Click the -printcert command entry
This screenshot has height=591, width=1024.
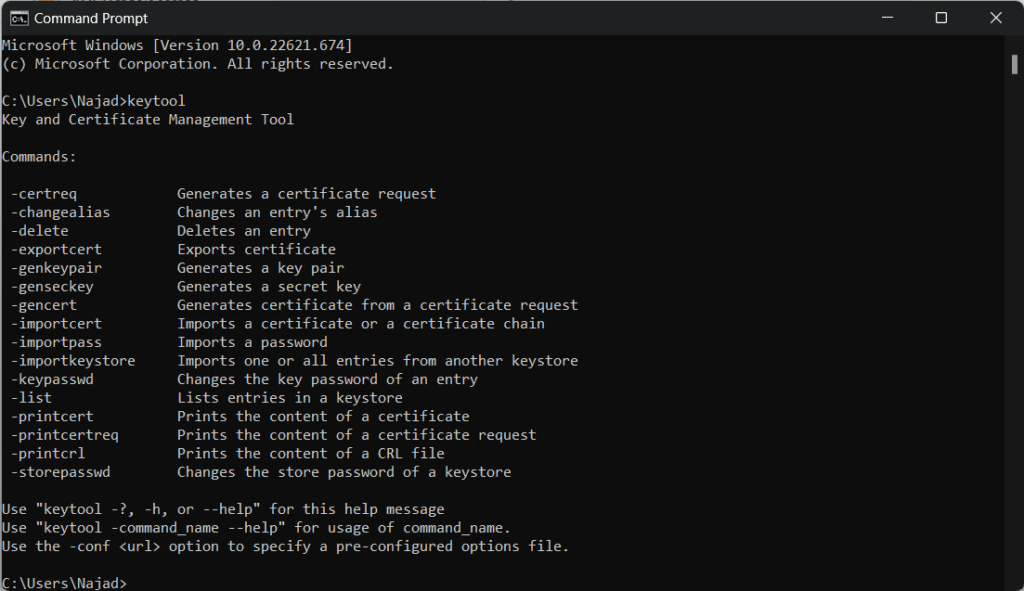click(x=48, y=416)
